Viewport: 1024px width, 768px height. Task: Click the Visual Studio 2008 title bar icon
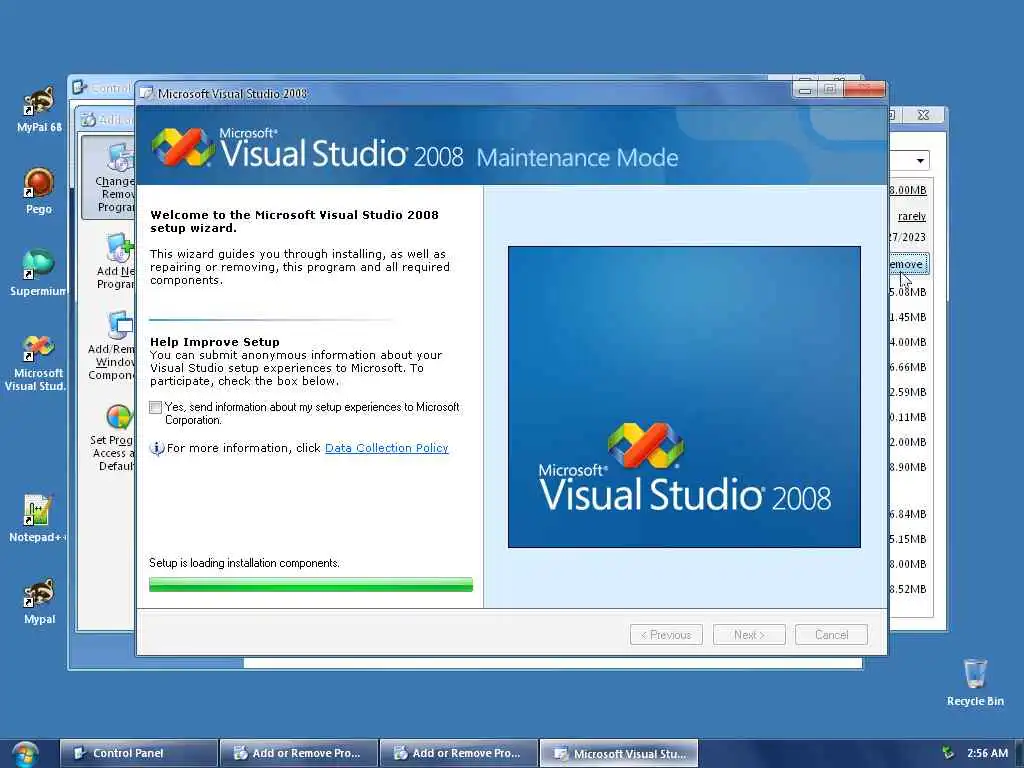click(x=146, y=93)
